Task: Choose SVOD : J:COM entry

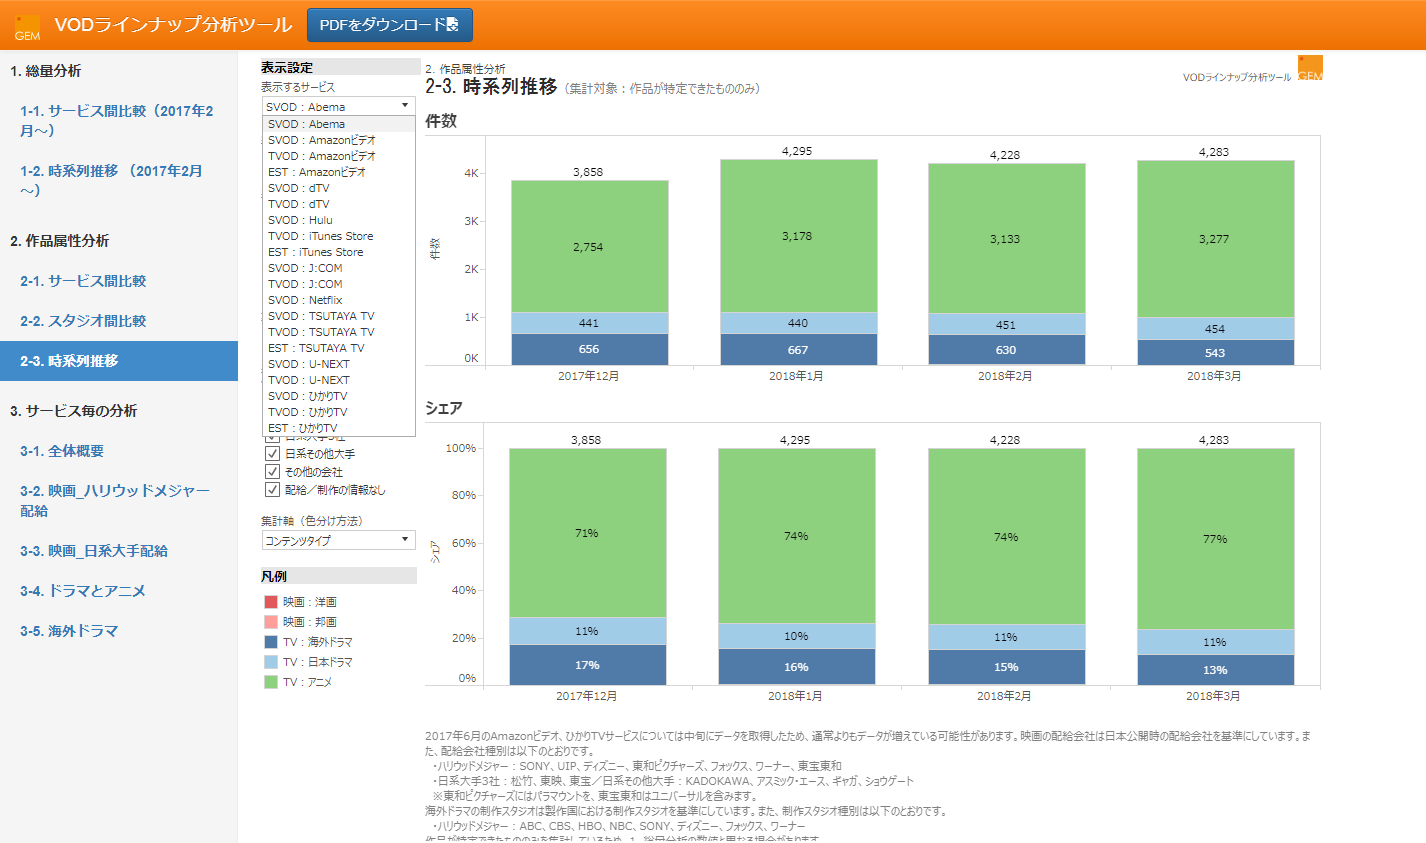Action: [339, 268]
